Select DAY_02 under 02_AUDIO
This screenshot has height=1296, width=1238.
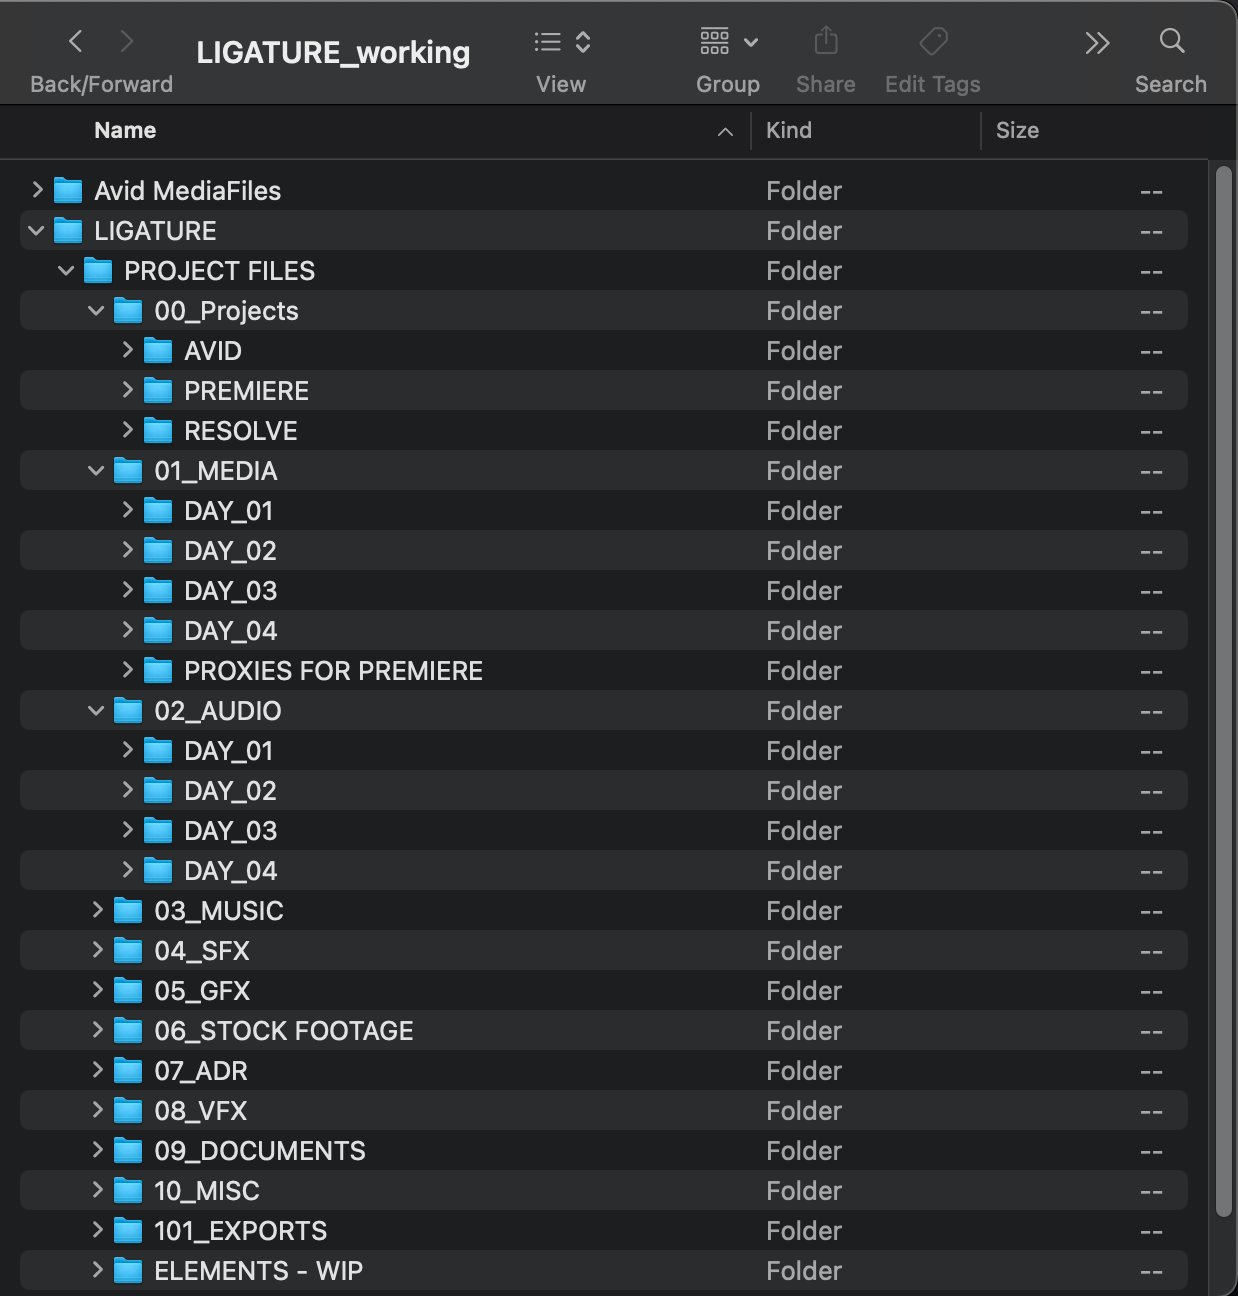603,790
